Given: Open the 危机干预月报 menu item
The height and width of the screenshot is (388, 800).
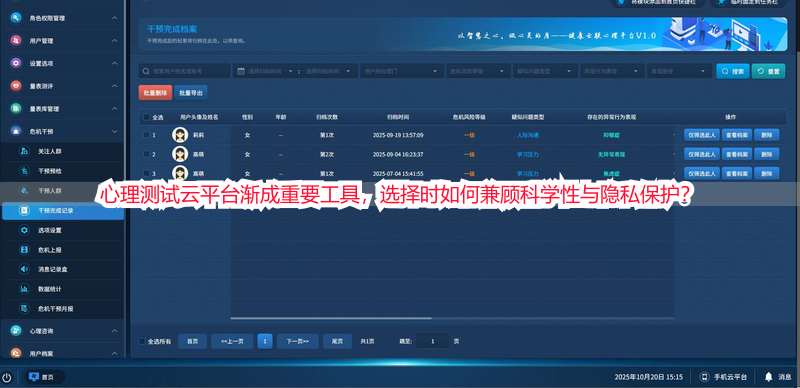Looking at the screenshot, I should click(62, 308).
